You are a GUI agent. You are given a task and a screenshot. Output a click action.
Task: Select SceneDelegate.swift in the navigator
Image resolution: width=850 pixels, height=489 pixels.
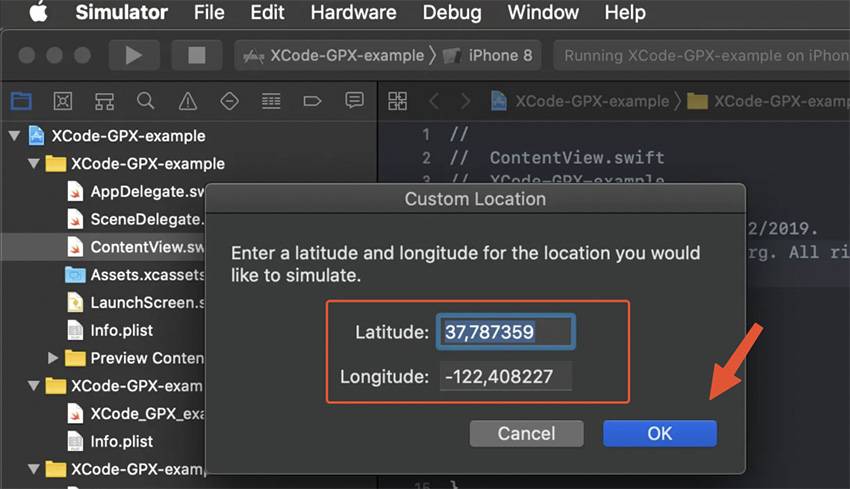click(136, 219)
